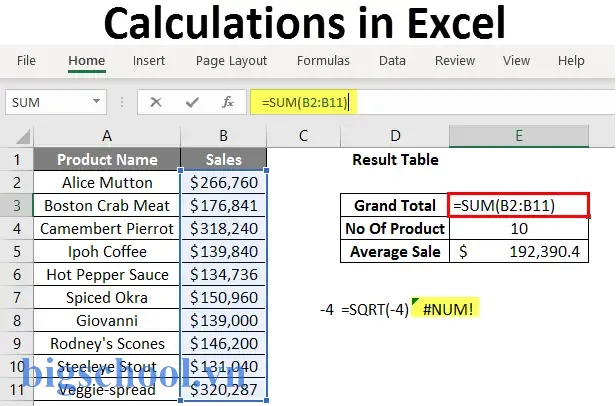Select column C header

pos(303,136)
